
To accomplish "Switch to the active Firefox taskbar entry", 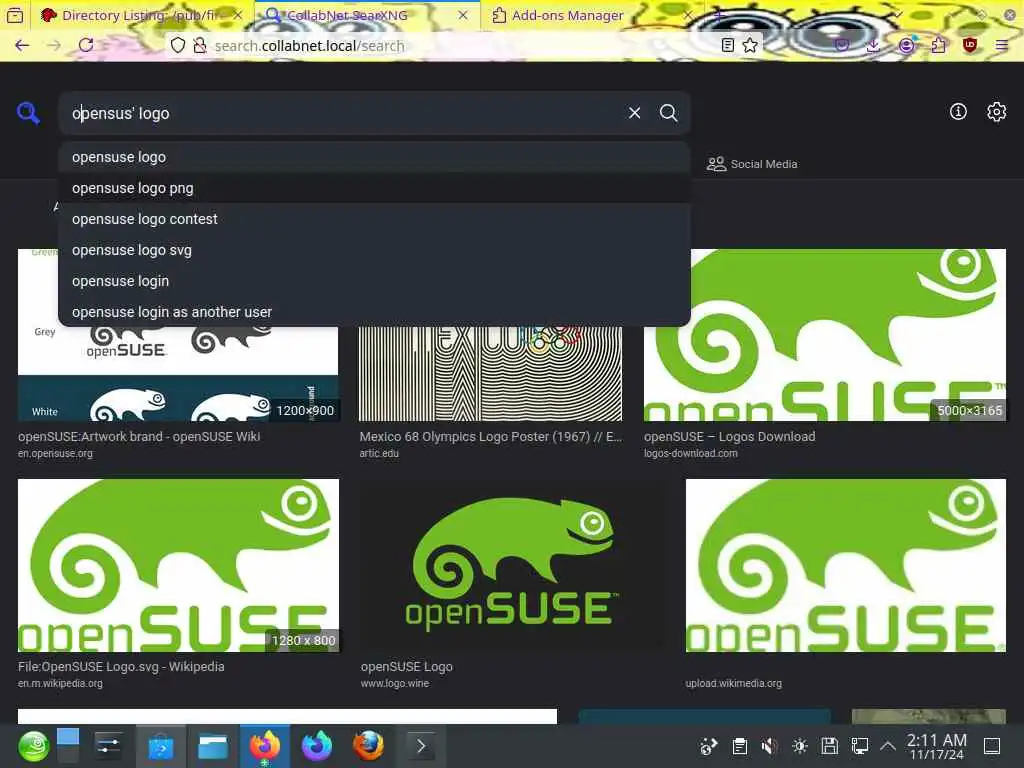I will tap(264, 746).
